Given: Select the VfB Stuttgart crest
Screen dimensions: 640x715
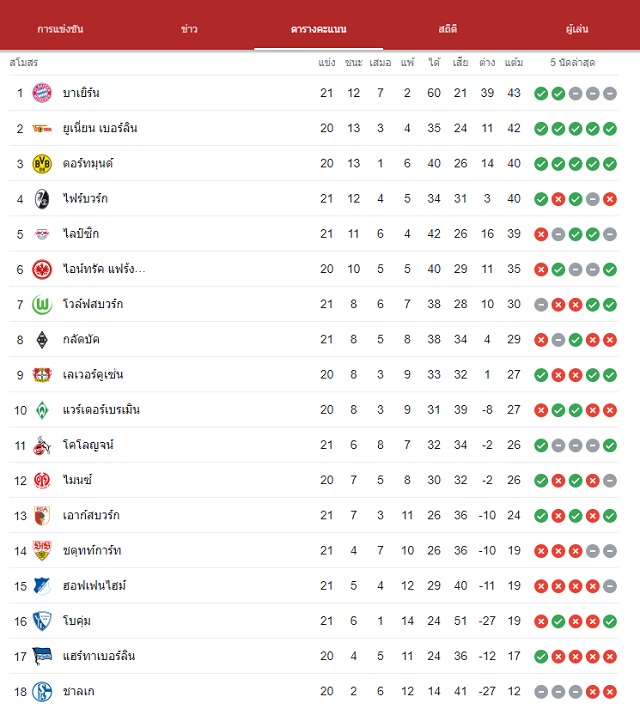Looking at the screenshot, I should click(x=42, y=550).
